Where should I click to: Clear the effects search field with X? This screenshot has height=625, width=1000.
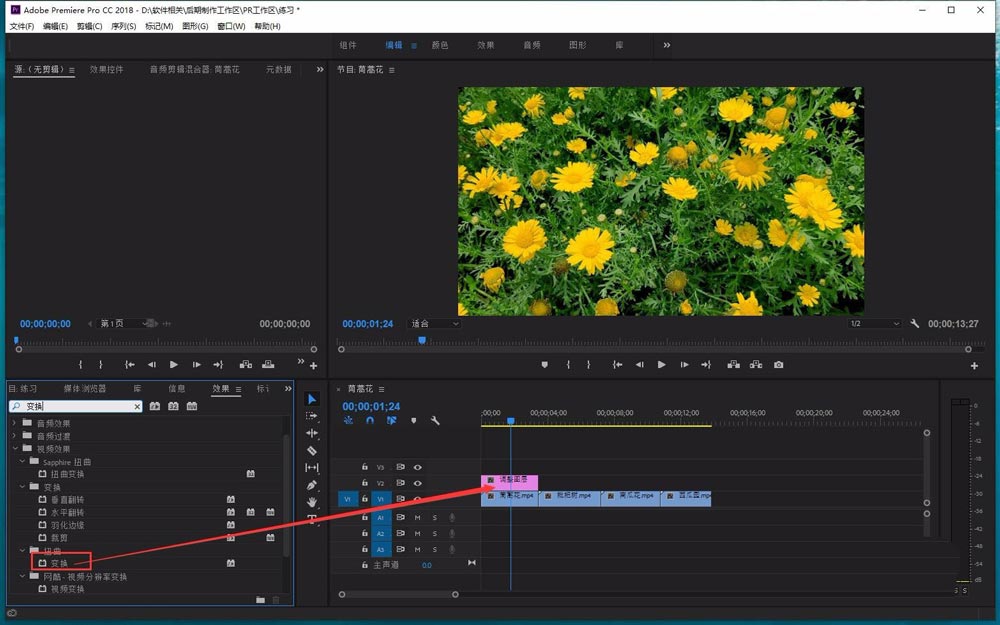tap(137, 407)
